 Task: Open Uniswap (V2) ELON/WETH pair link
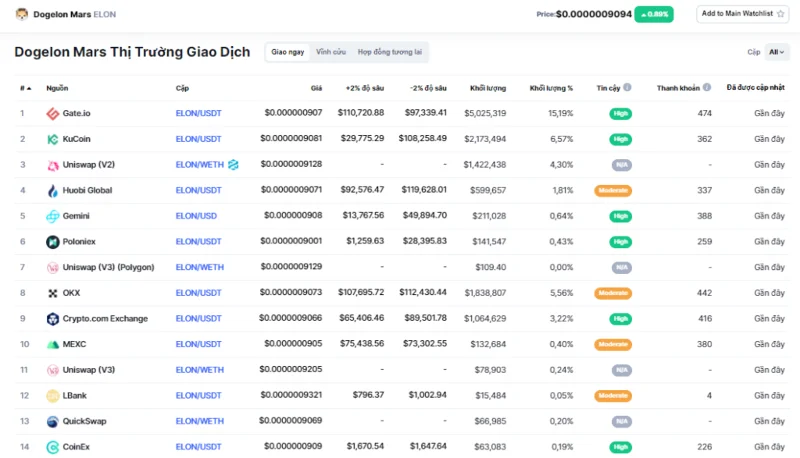(x=199, y=165)
